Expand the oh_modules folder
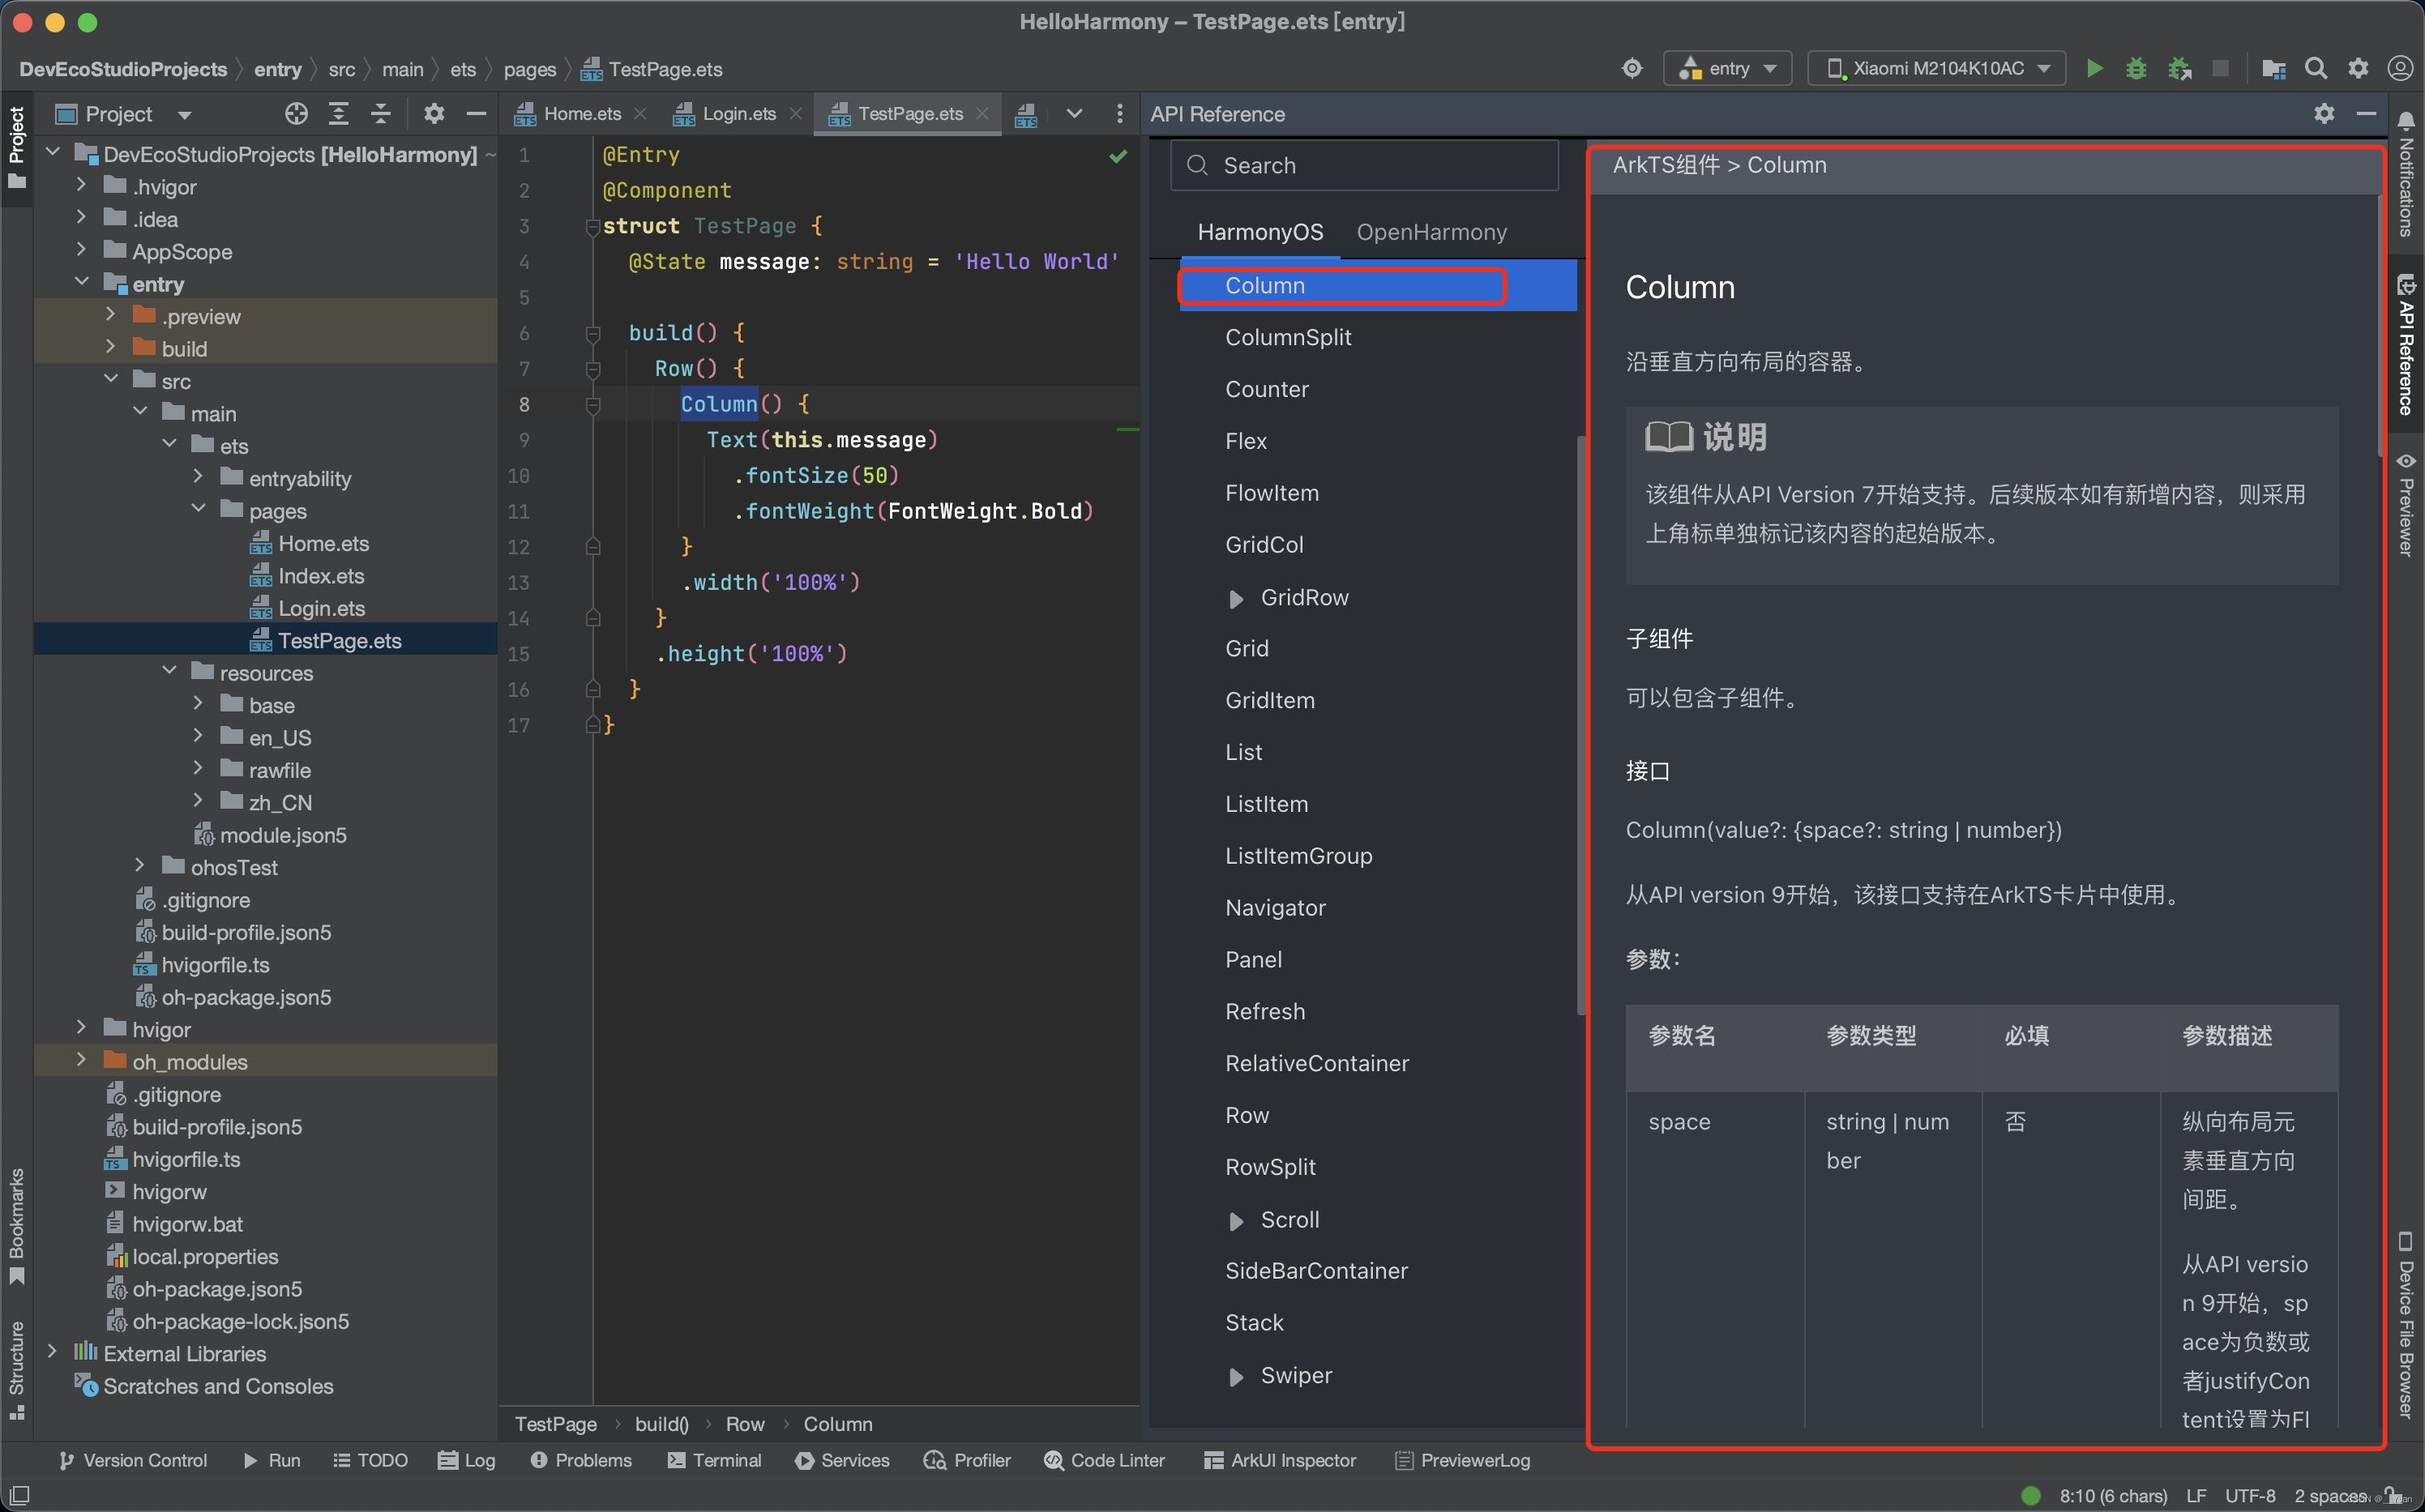 tap(81, 1061)
